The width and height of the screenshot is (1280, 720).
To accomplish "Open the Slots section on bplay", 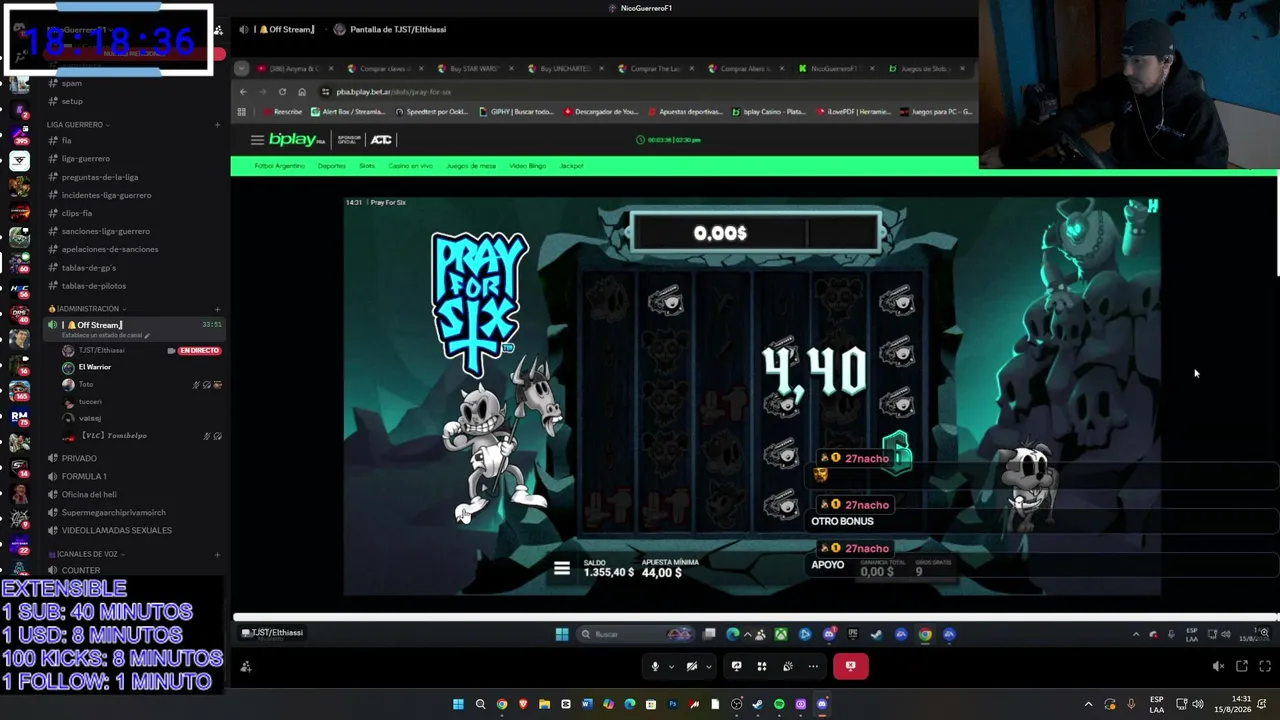I will tap(367, 166).
